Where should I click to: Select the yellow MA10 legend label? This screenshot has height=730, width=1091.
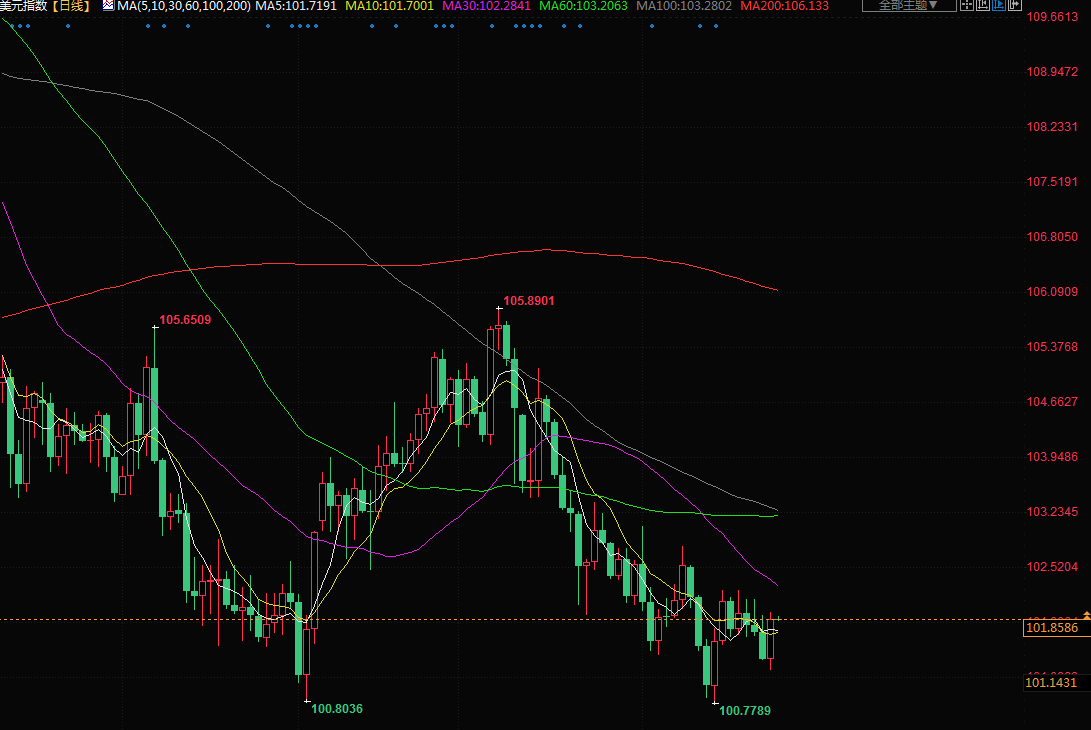click(x=389, y=6)
